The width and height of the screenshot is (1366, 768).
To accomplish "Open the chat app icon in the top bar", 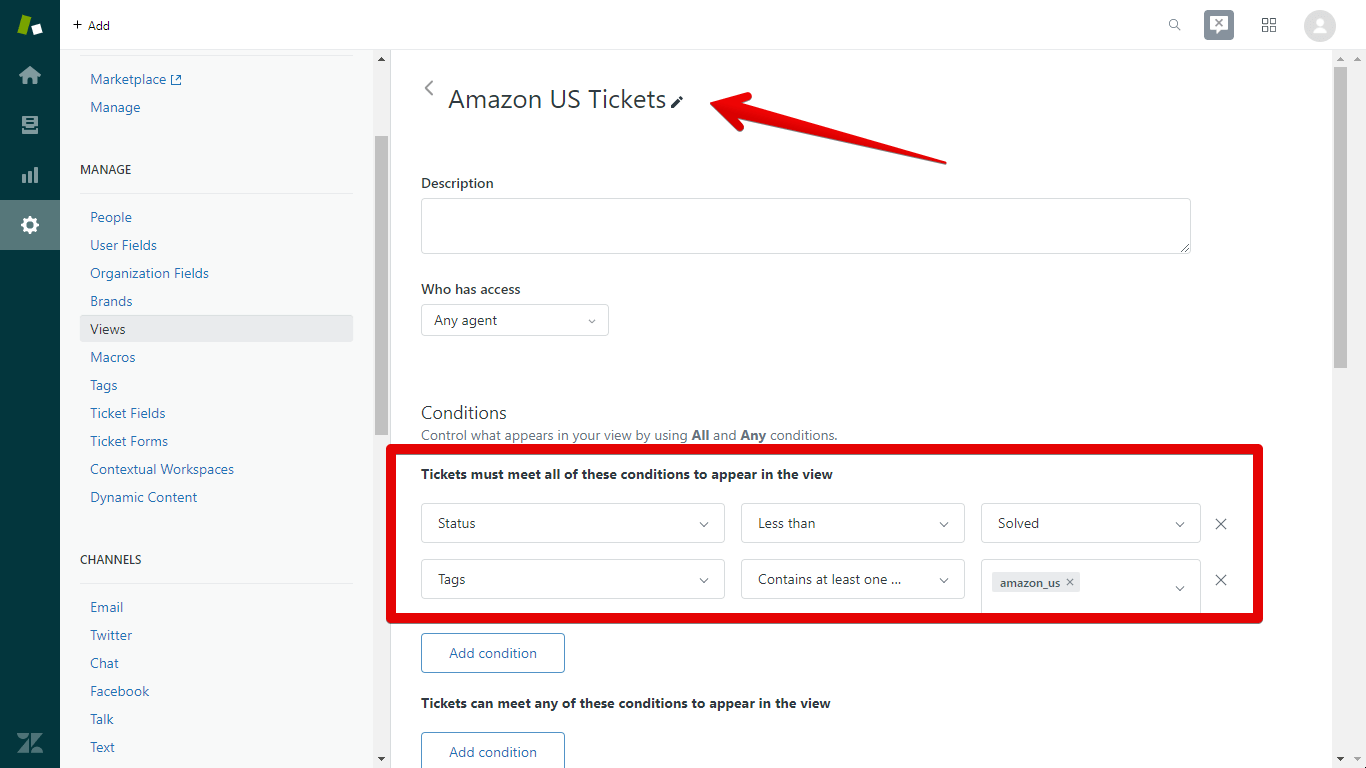I will pos(1218,24).
